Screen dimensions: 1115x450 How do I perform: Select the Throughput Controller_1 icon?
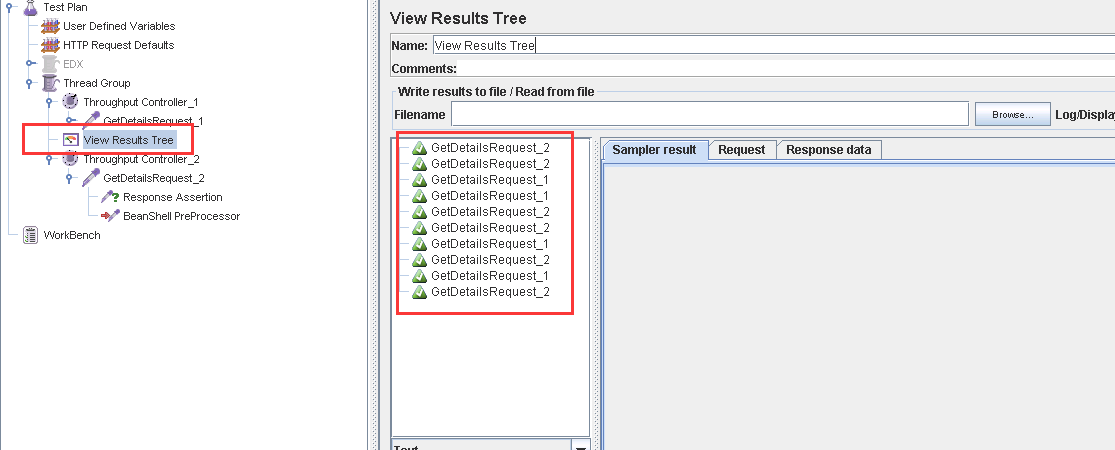pos(70,102)
